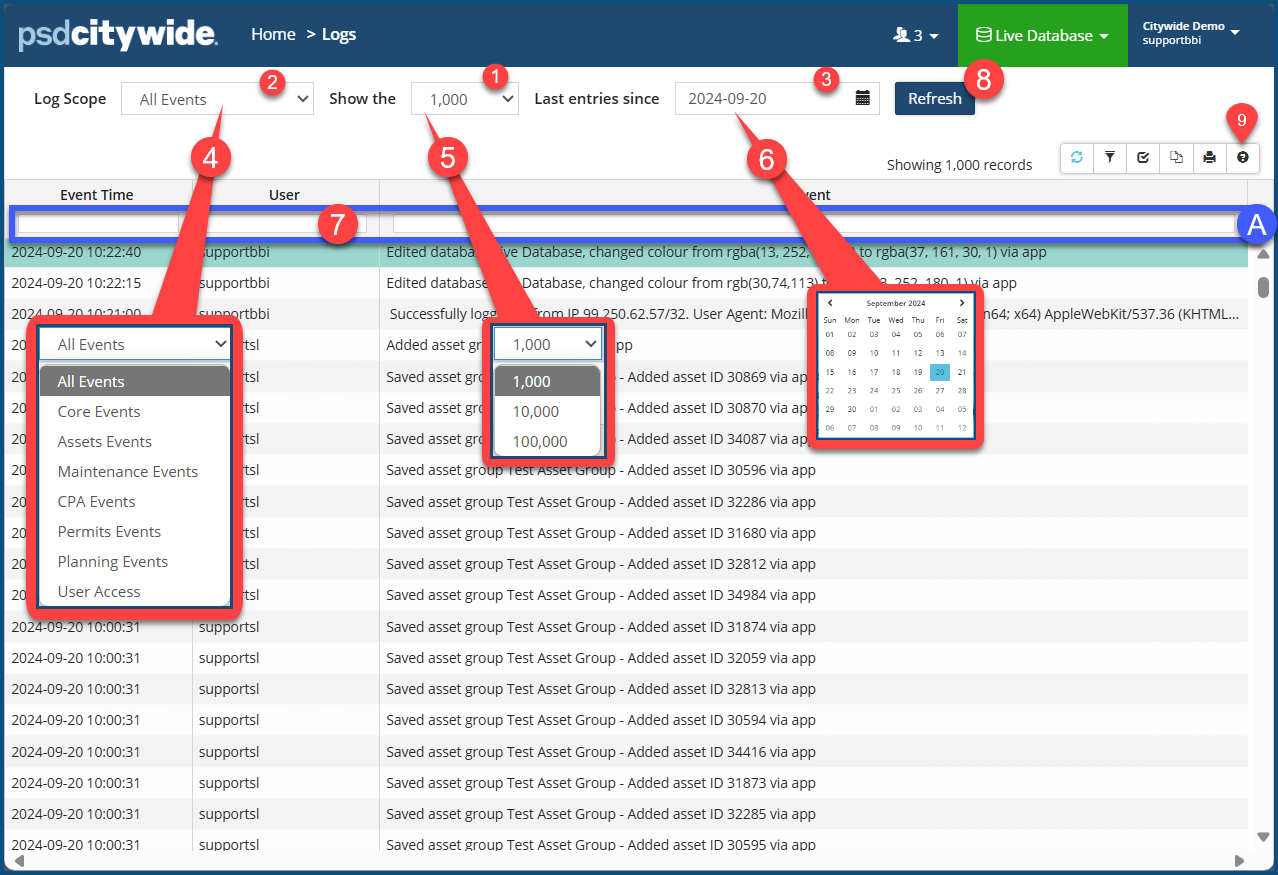This screenshot has height=875, width=1278.
Task: Select Maintenance Events from the scope list
Action: click(128, 472)
